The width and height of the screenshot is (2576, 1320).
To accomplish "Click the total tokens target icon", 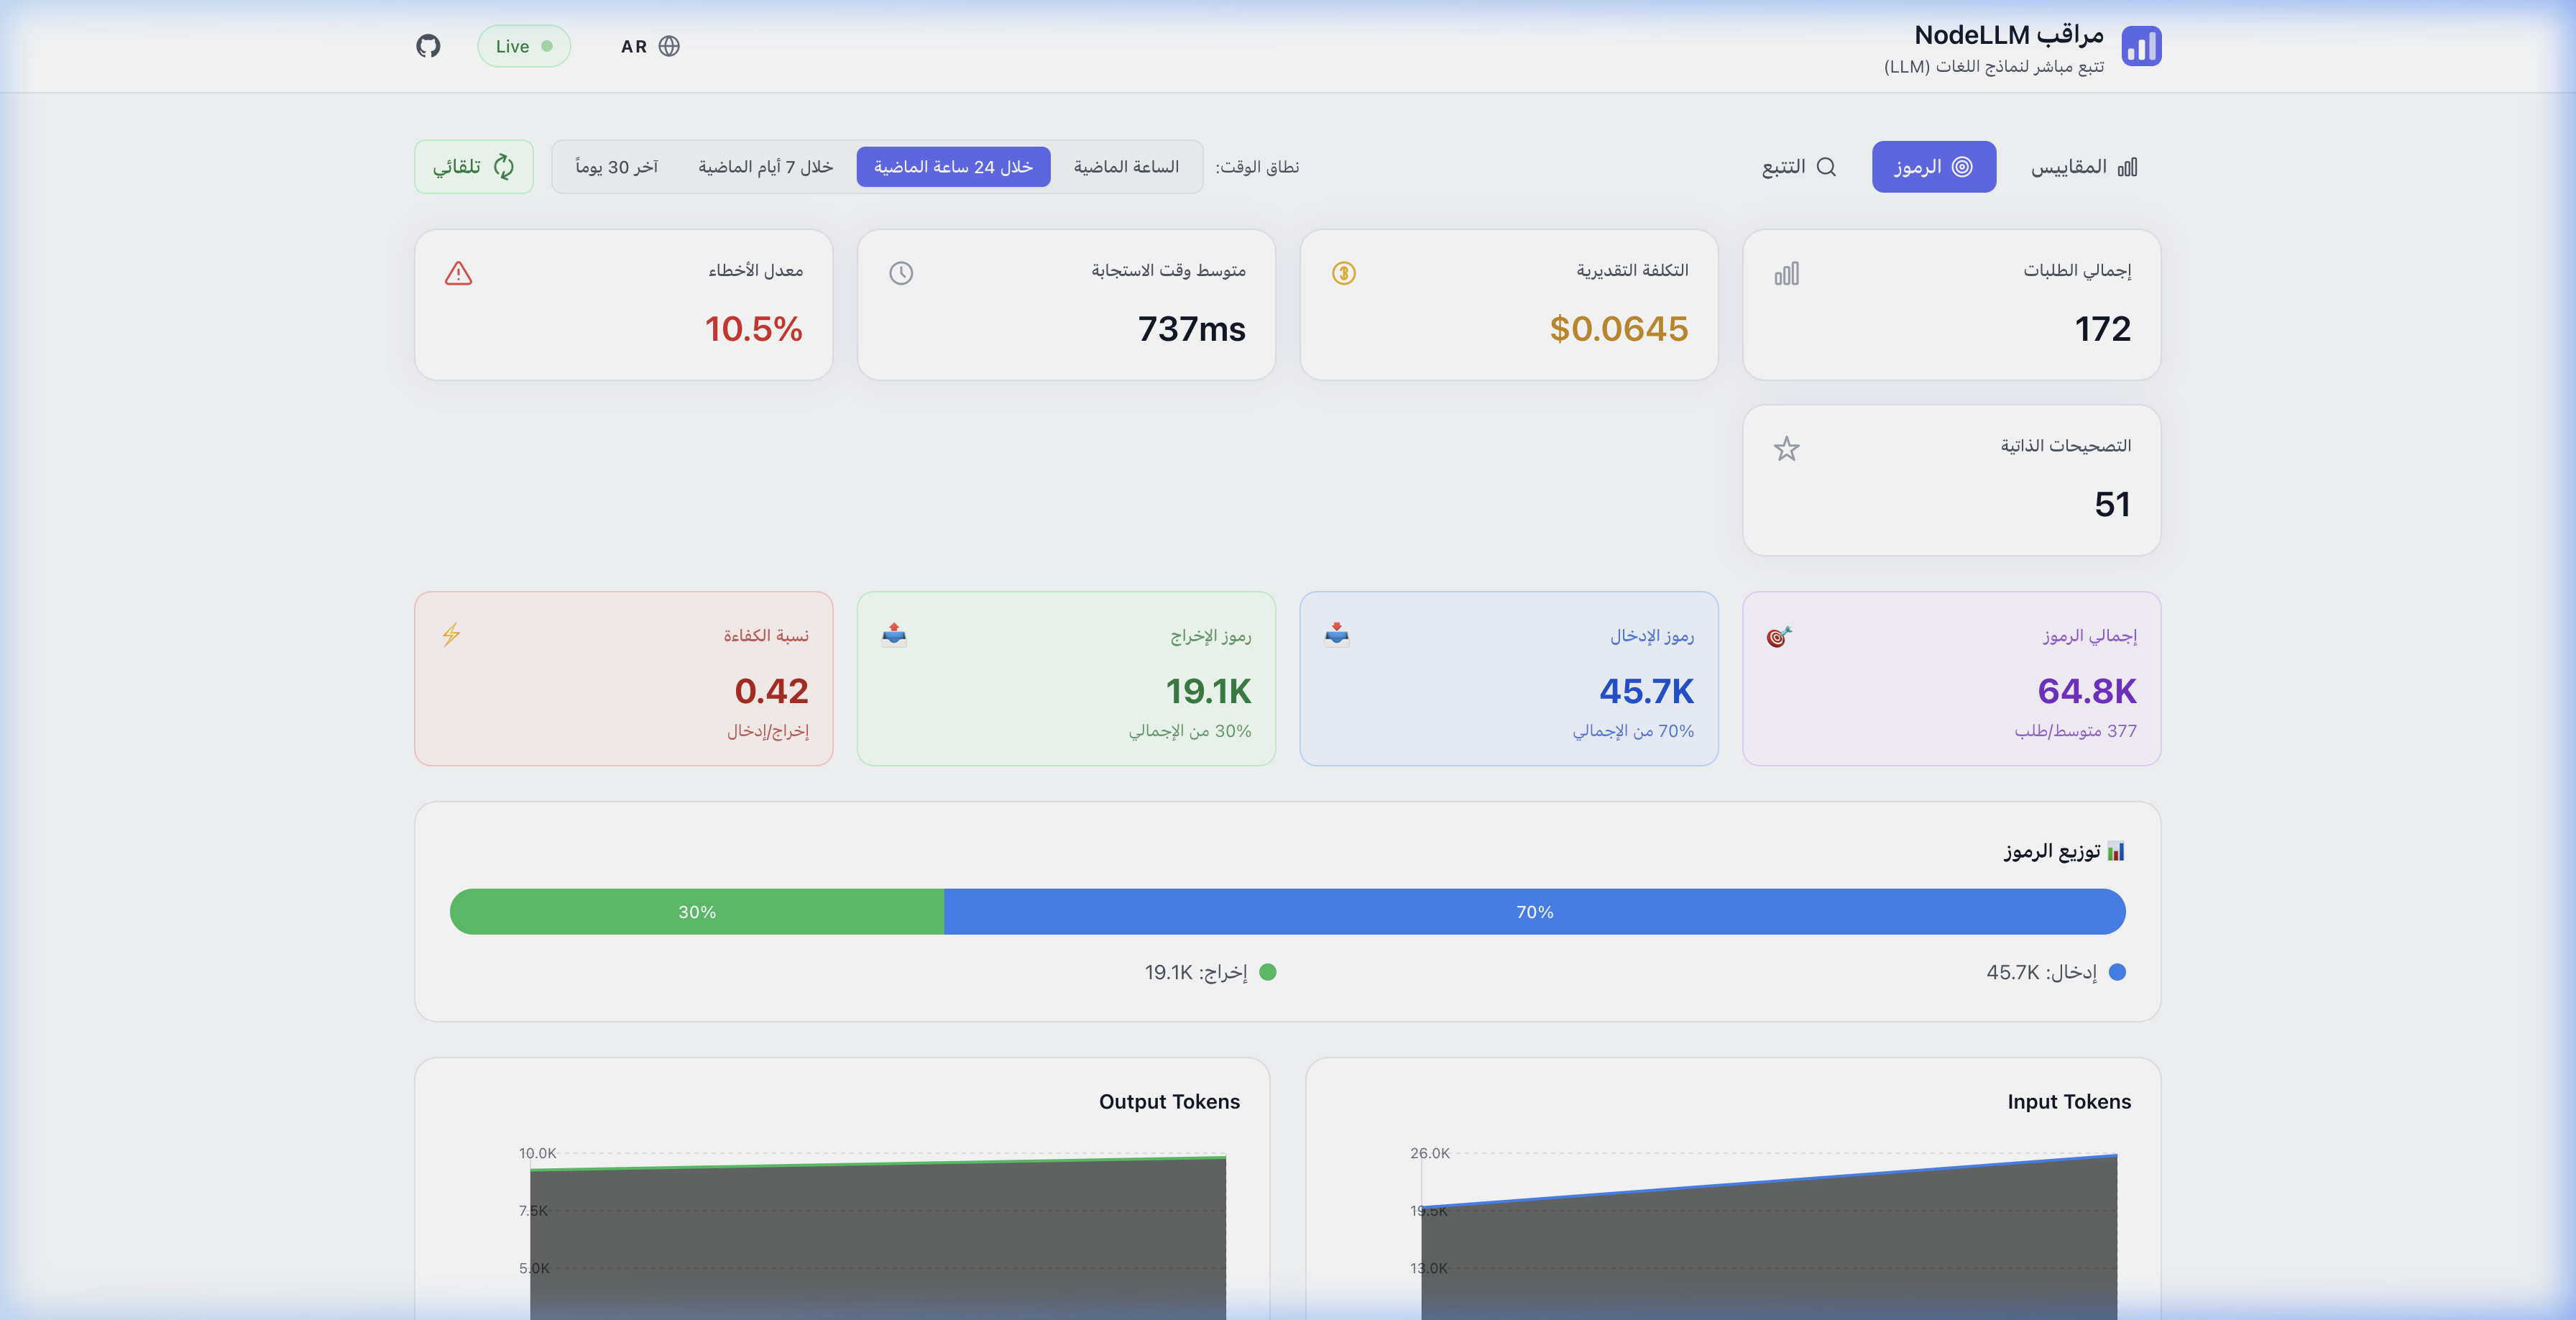I will [x=1778, y=636].
